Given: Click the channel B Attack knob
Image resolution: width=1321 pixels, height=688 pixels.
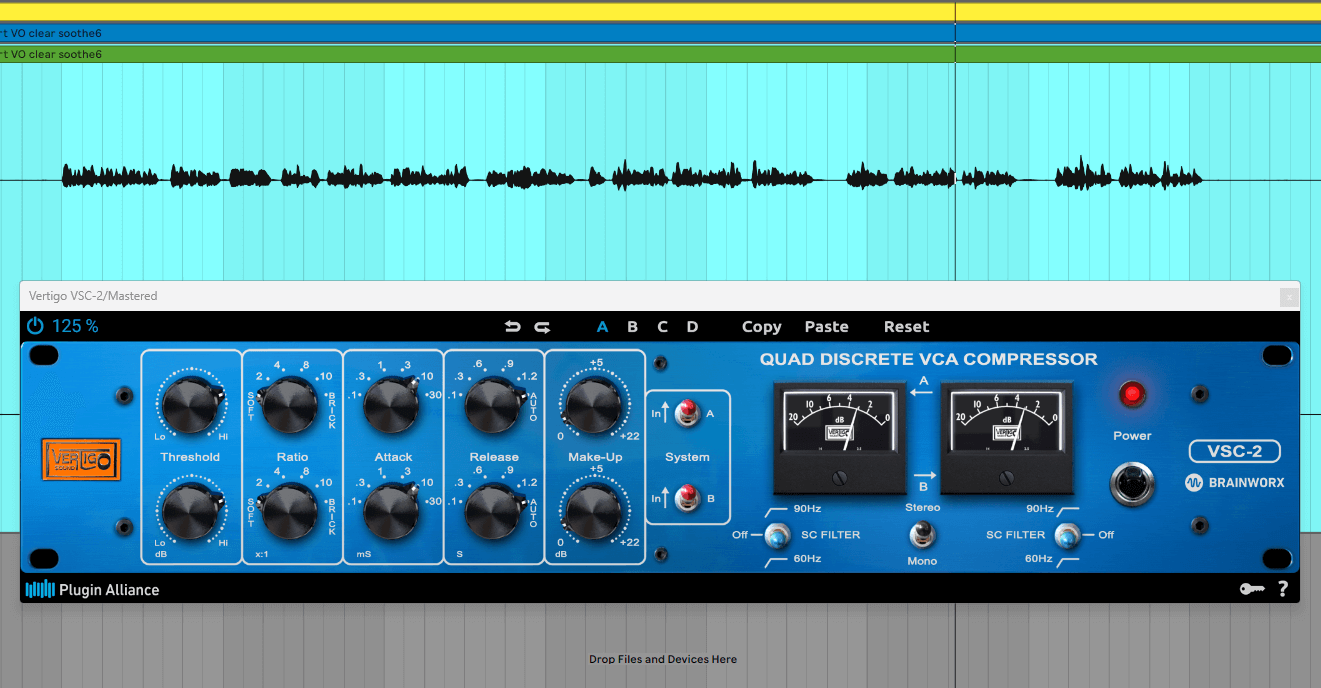Looking at the screenshot, I should (392, 510).
